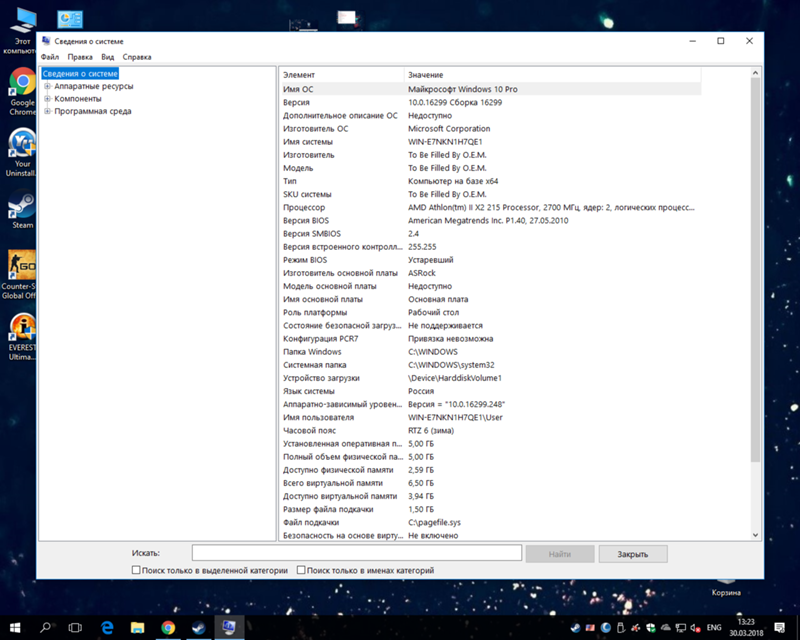The image size is (800, 640).
Task: Click scroll up arrow of details list
Action: [x=755, y=73]
